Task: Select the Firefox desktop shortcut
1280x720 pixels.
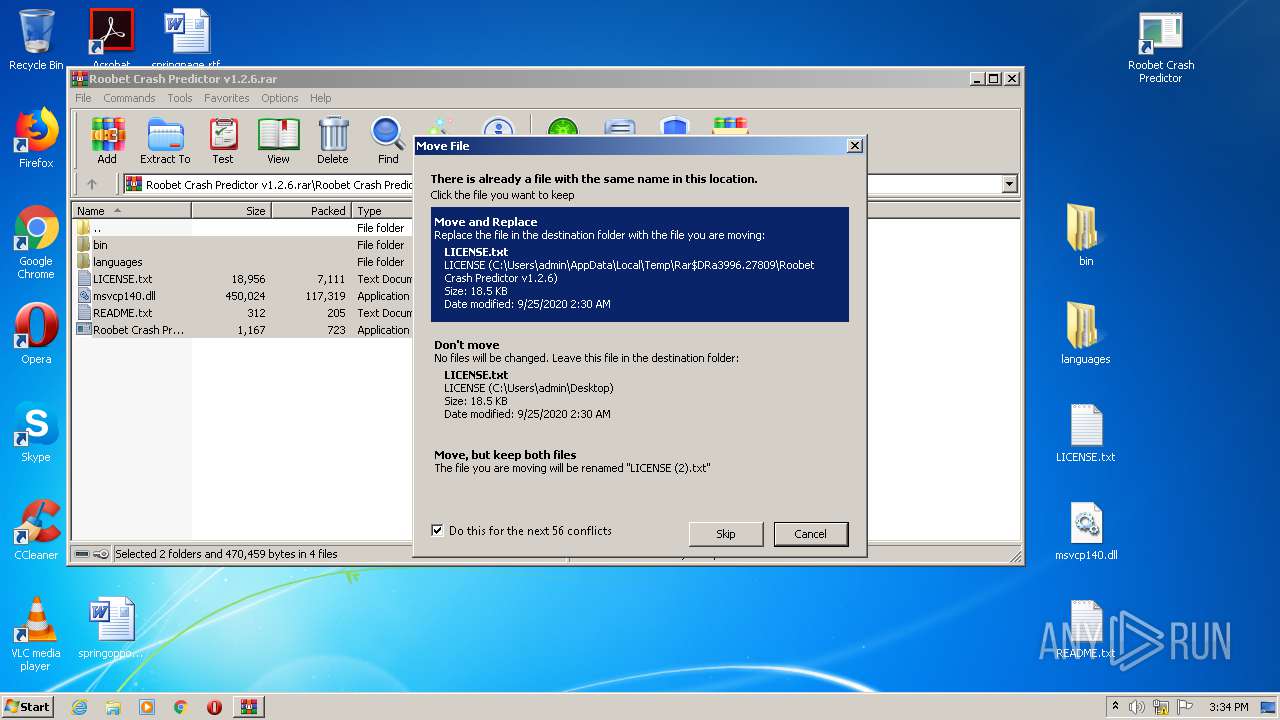Action: 36,138
